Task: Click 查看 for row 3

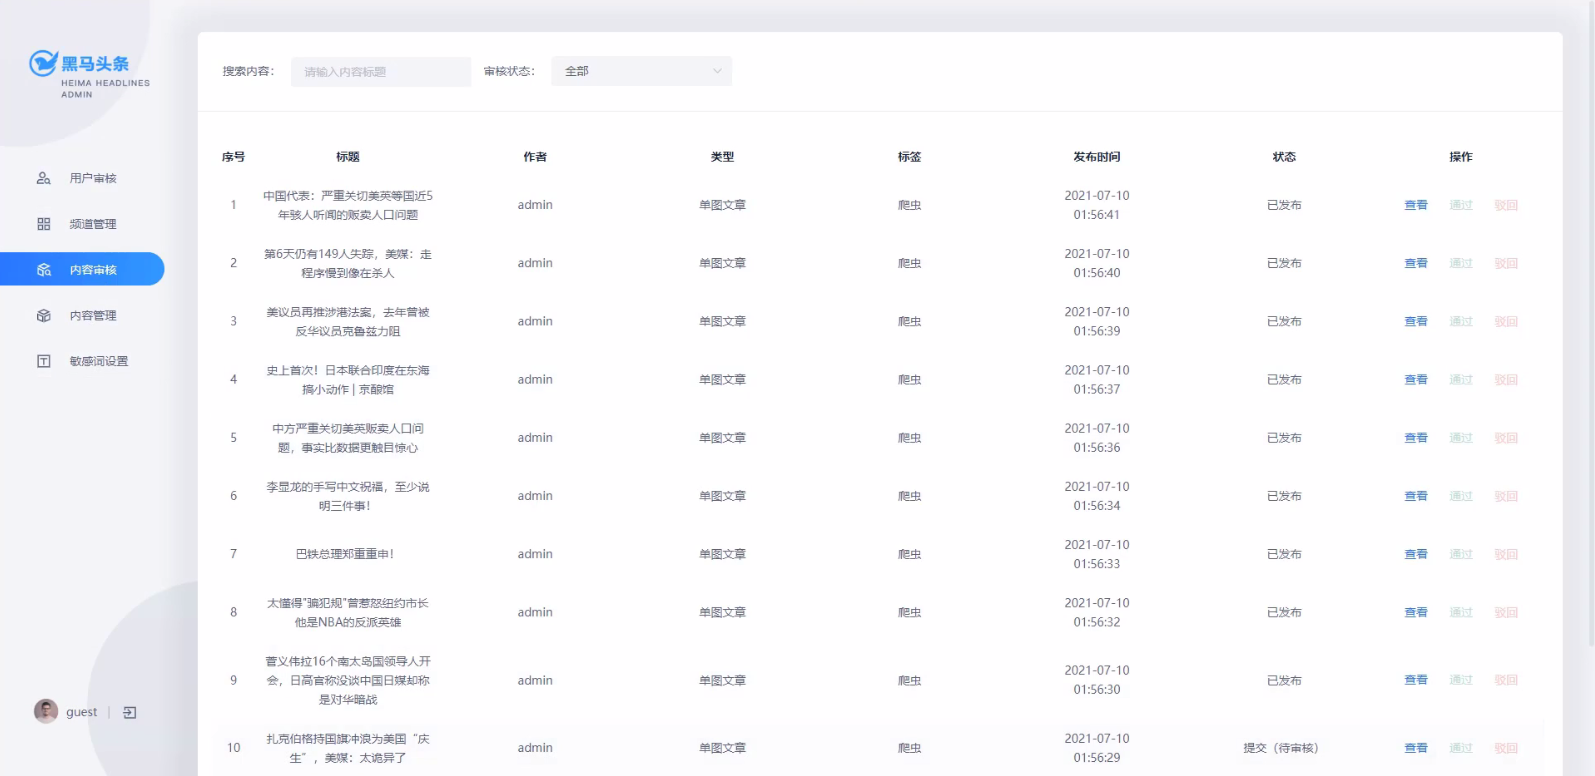Action: (x=1416, y=321)
